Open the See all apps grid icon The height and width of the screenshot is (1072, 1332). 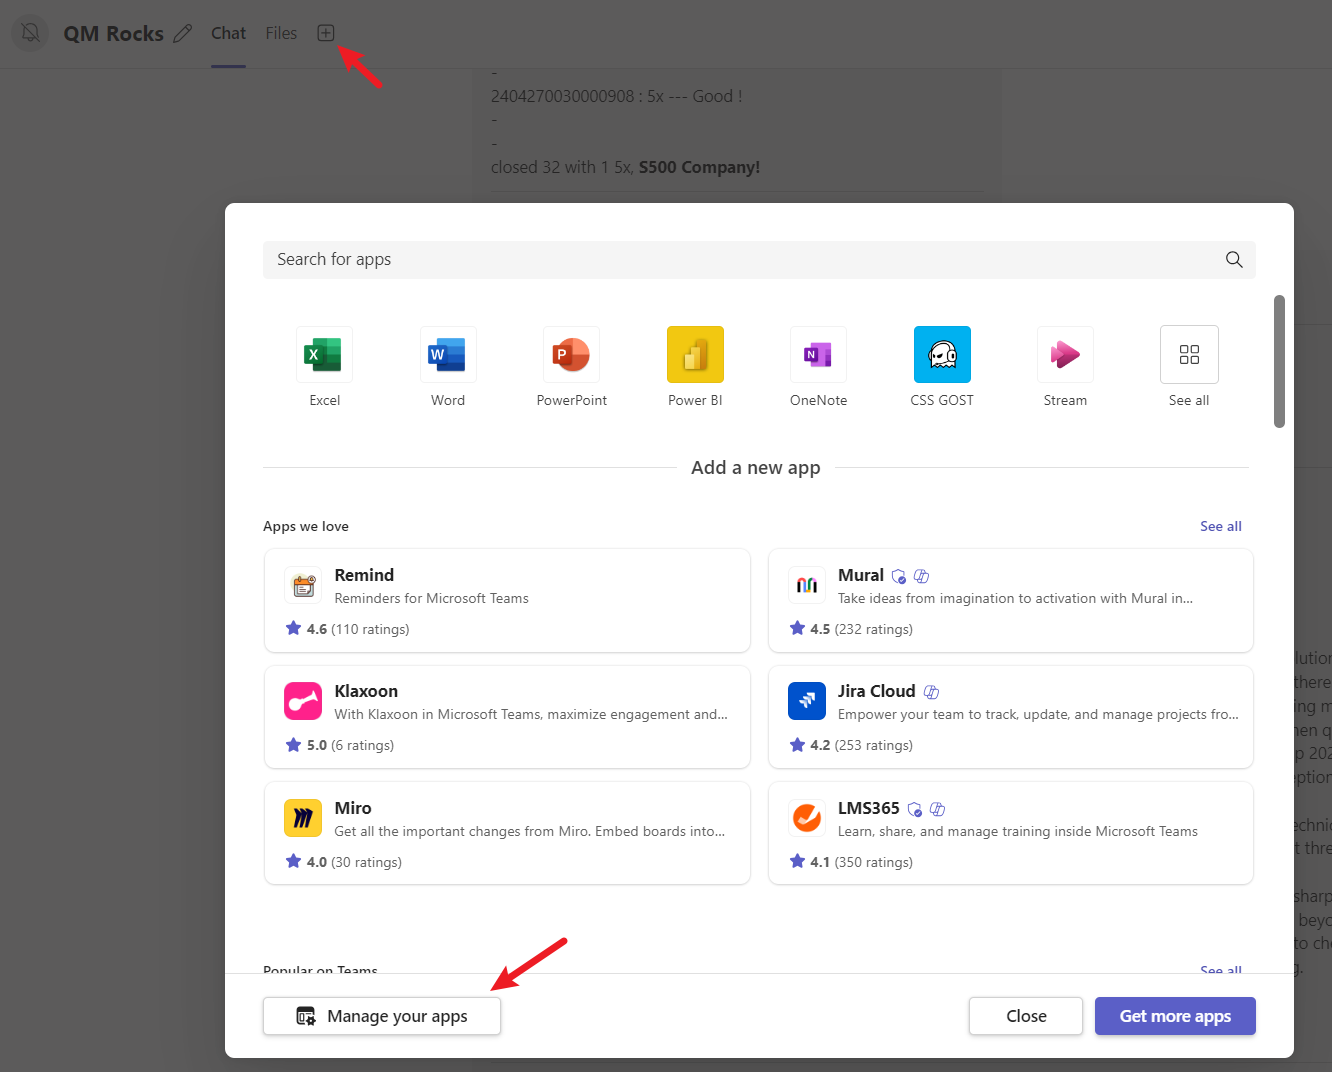click(x=1189, y=355)
